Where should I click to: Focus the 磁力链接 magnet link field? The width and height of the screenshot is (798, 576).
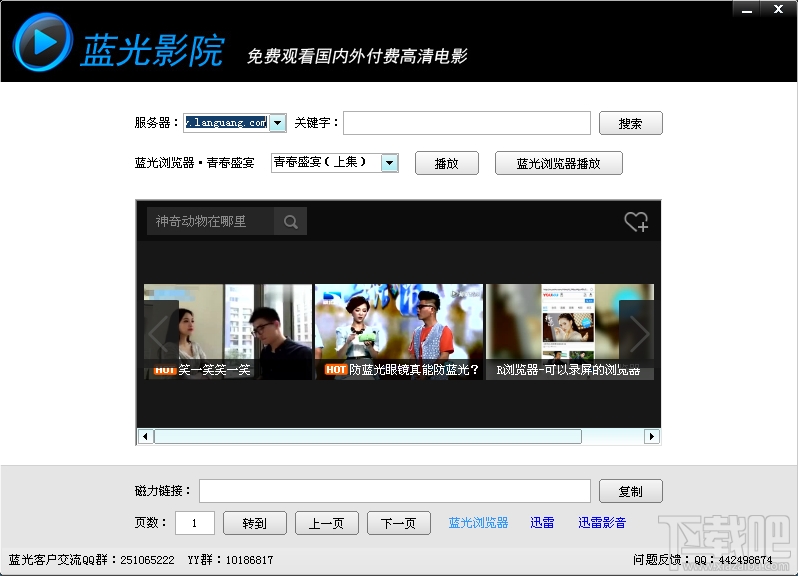[x=394, y=491]
